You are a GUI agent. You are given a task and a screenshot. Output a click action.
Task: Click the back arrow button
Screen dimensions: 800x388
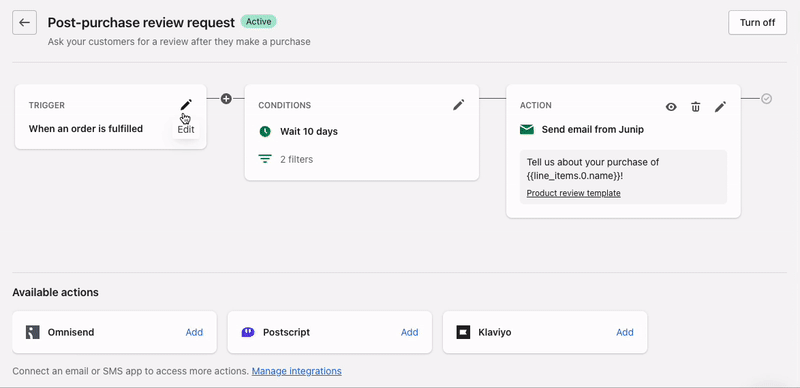pyautogui.click(x=24, y=22)
